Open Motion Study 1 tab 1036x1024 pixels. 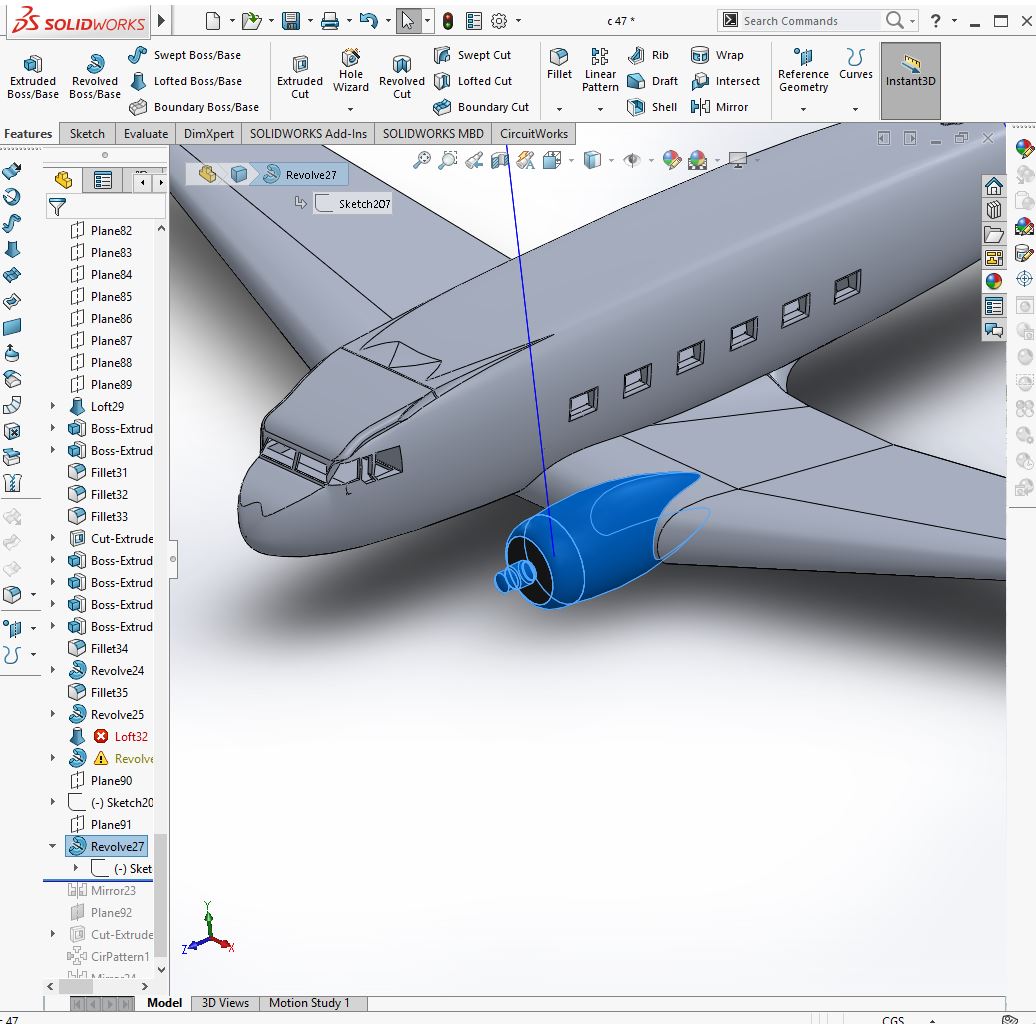[x=309, y=1003]
